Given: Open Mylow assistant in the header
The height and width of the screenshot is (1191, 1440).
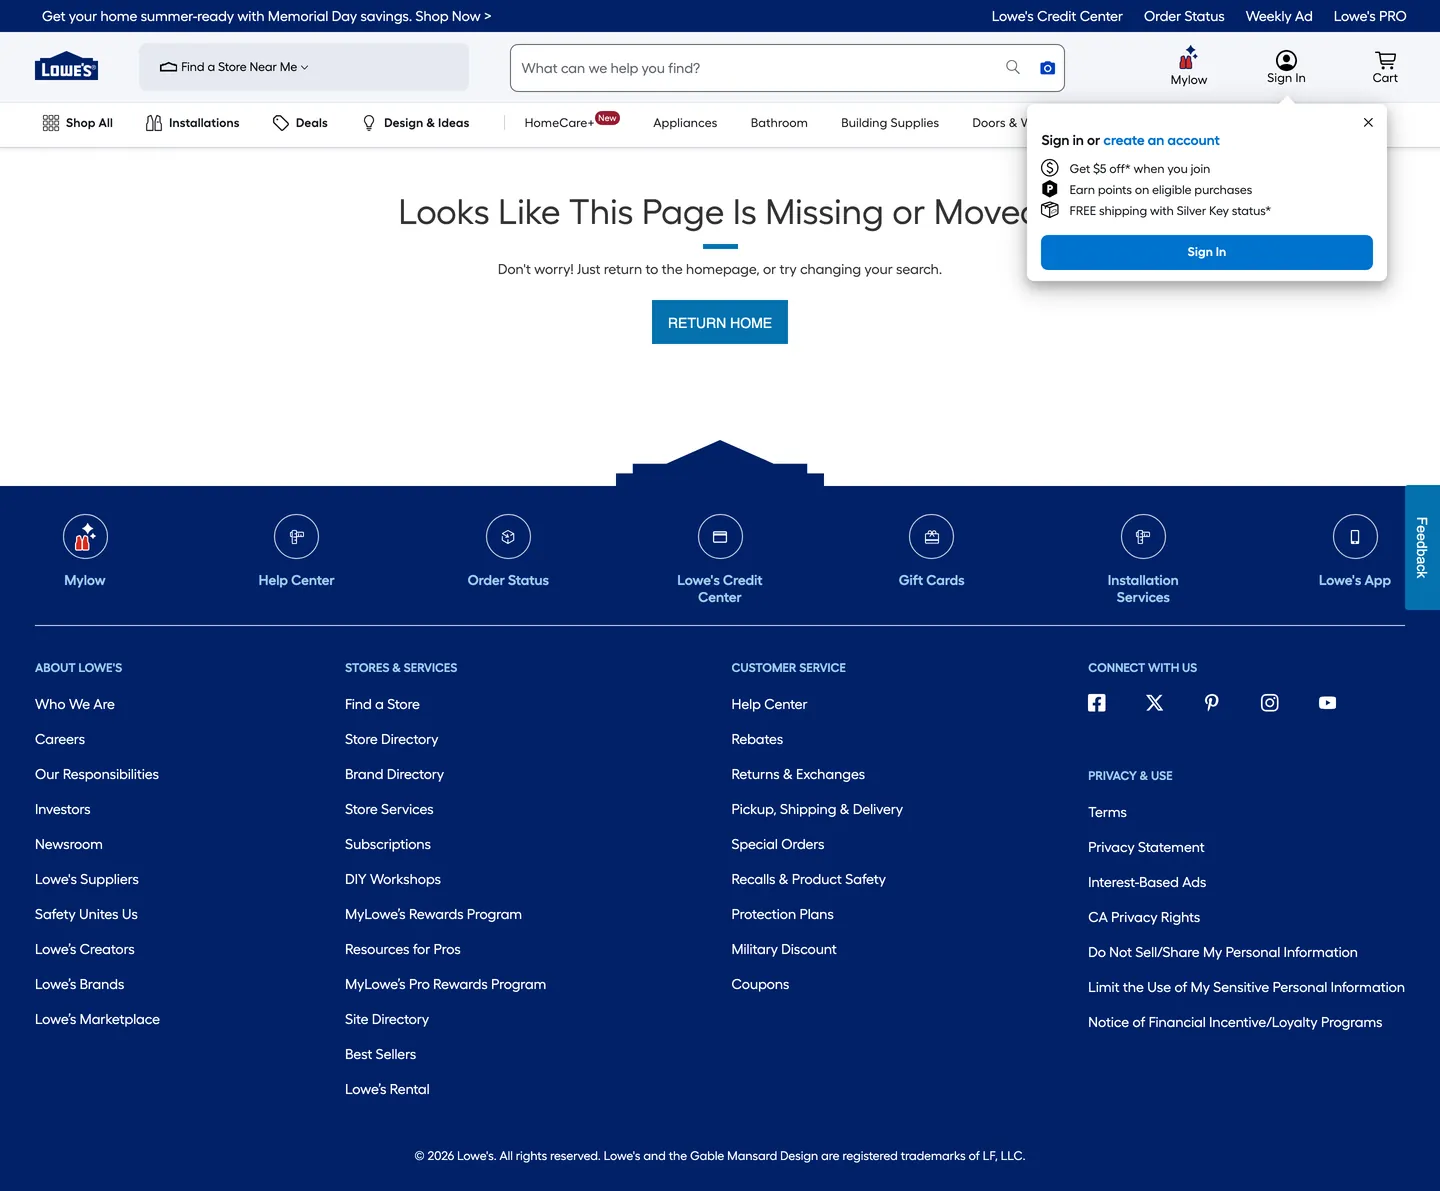Looking at the screenshot, I should coord(1188,66).
